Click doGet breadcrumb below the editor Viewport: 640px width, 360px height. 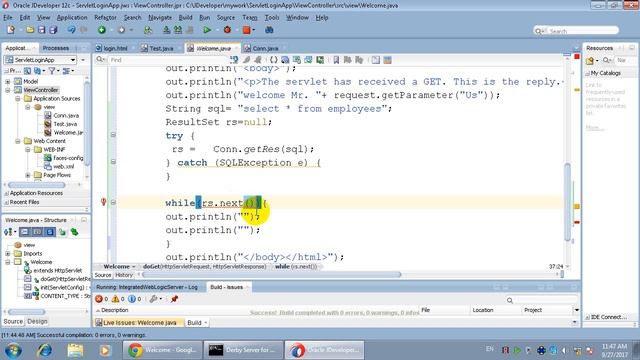click(204, 267)
